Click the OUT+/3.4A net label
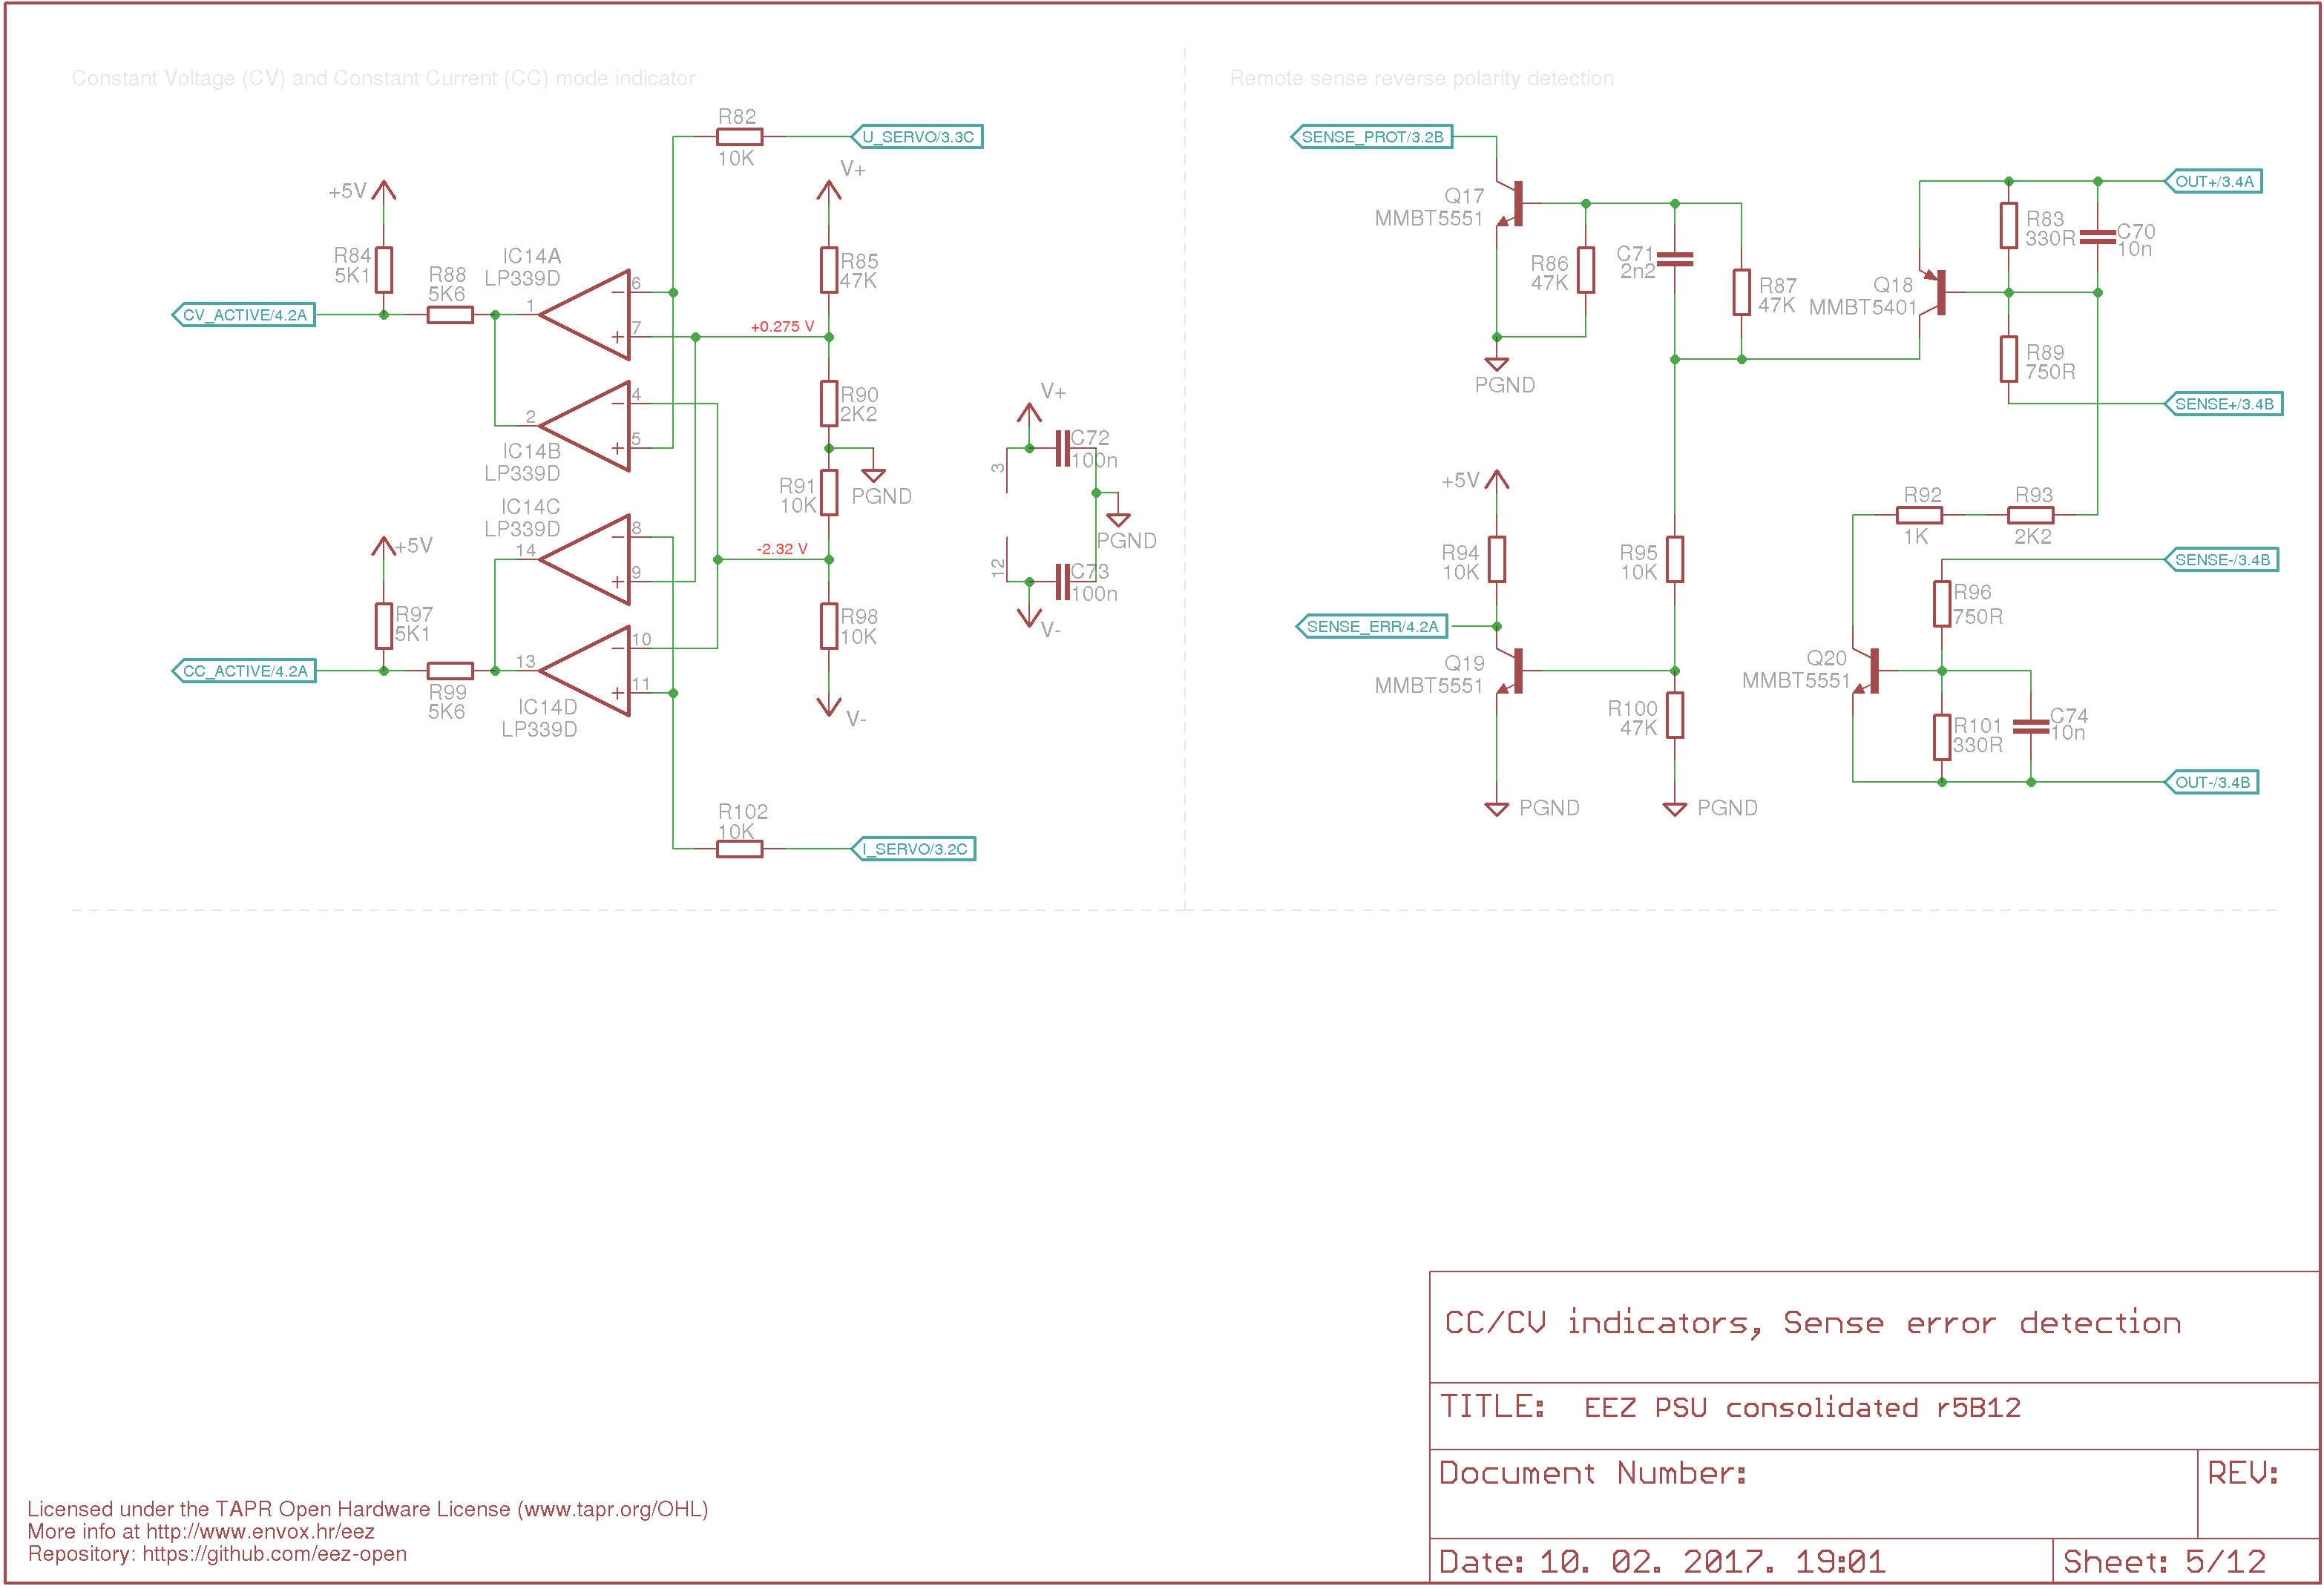 2214,182
